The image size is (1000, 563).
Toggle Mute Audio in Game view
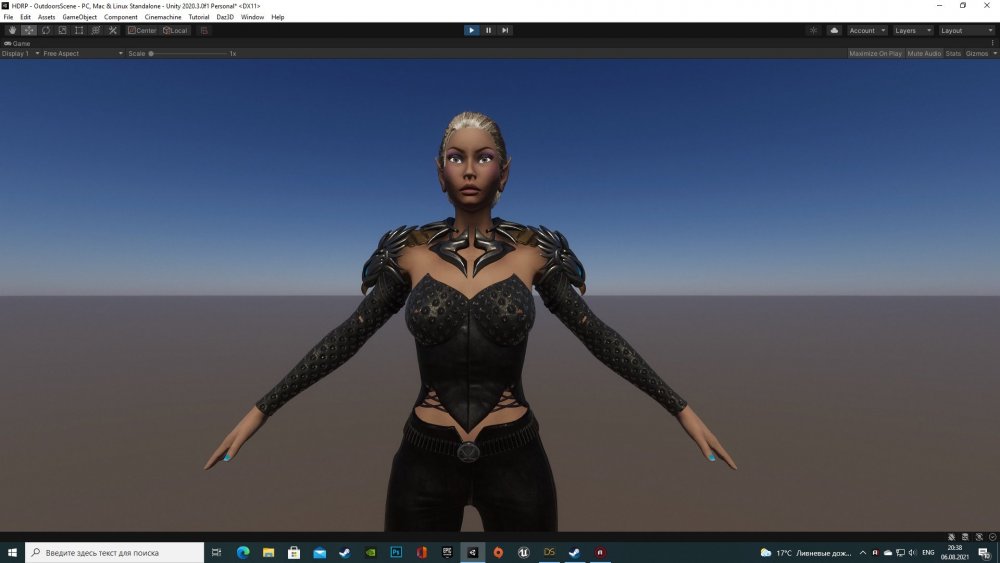click(923, 53)
